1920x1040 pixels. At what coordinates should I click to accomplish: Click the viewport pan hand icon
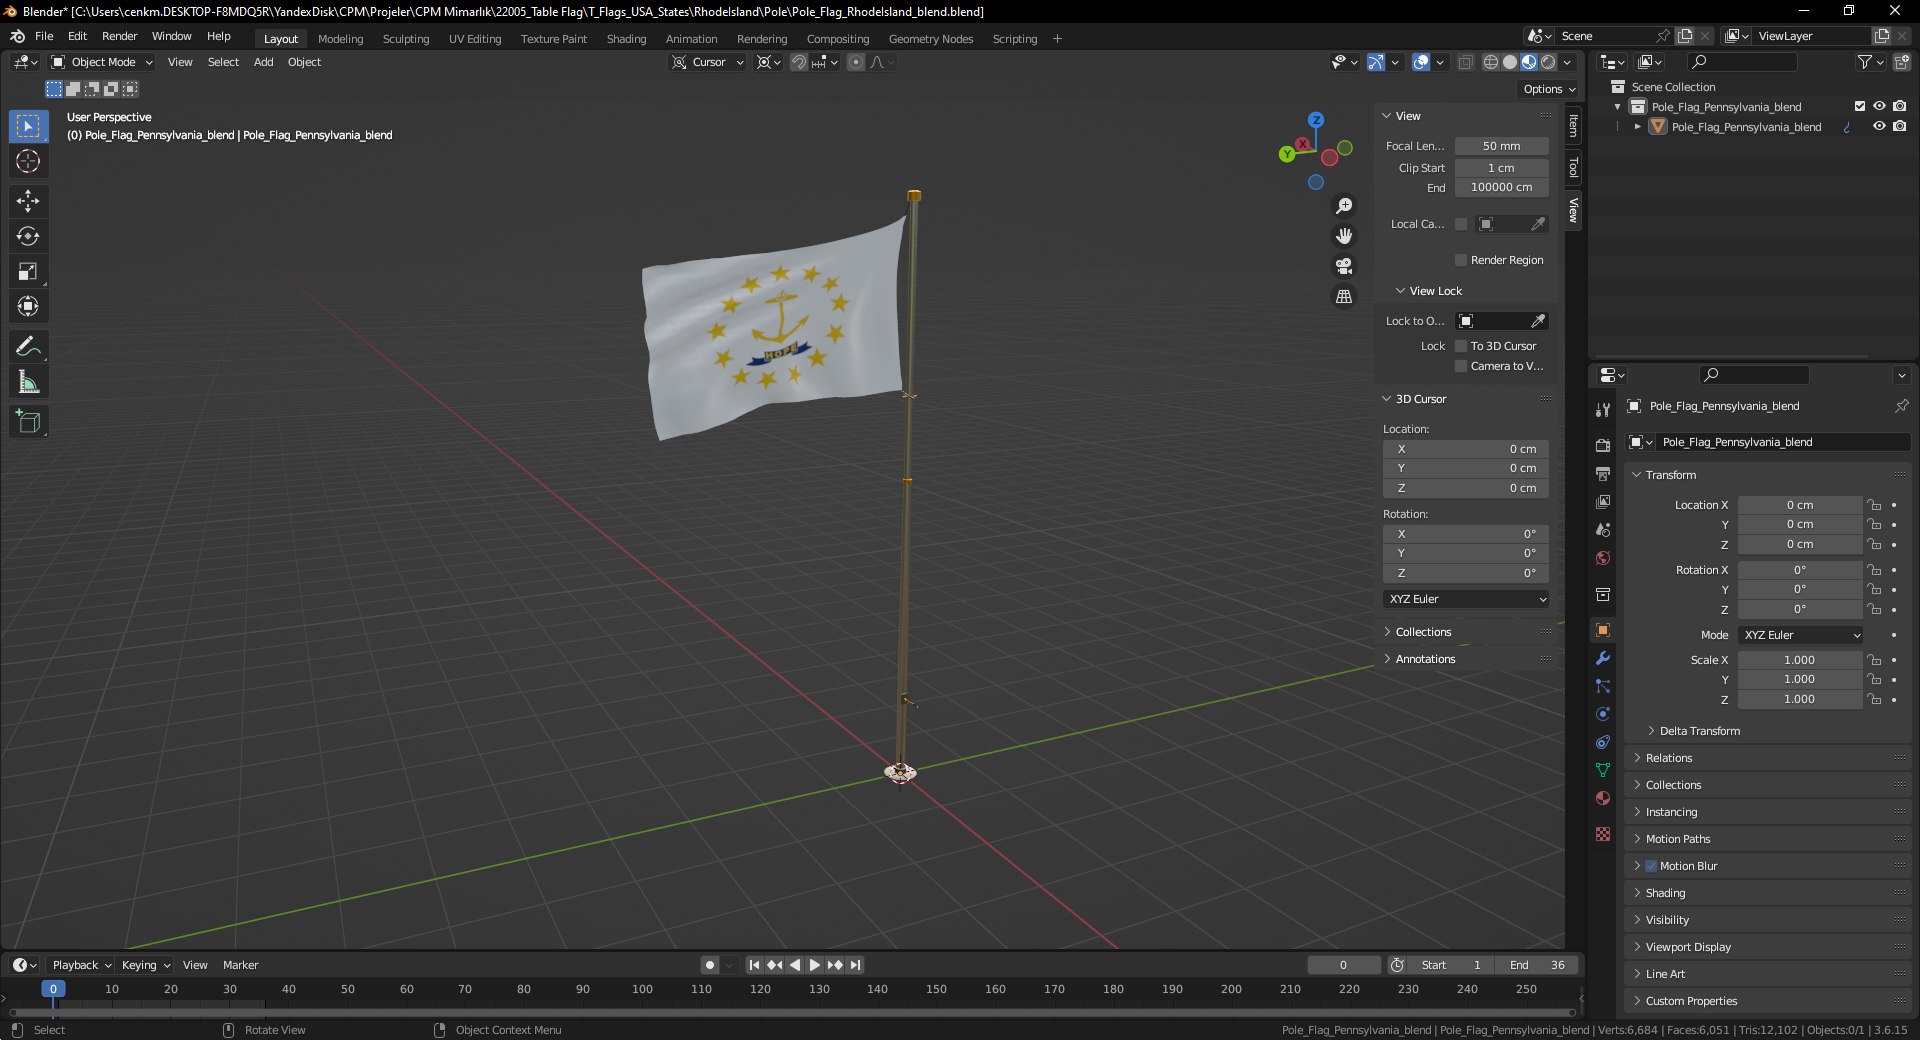pyautogui.click(x=1344, y=236)
